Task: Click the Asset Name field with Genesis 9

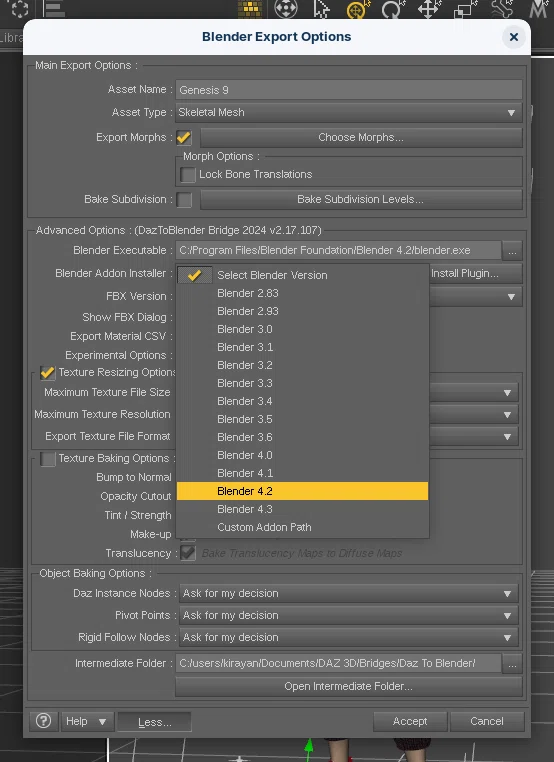Action: click(x=348, y=90)
